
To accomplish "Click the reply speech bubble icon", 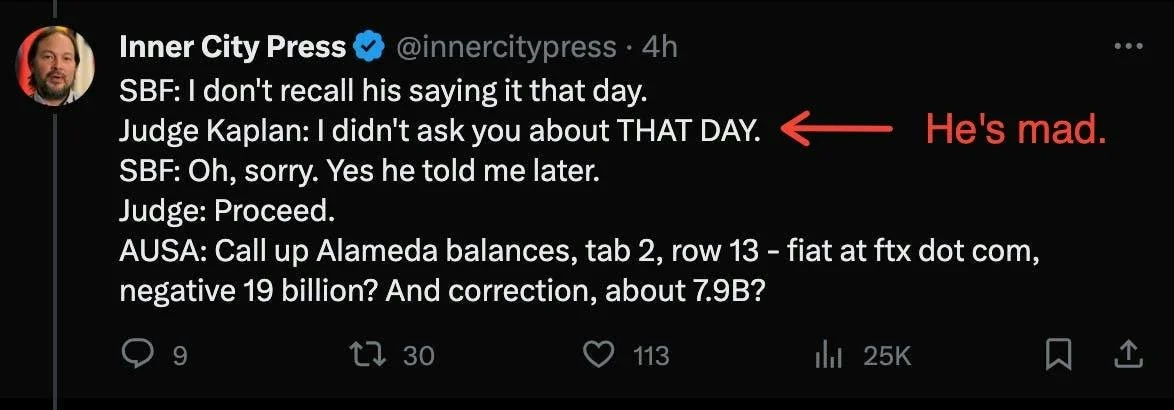I will (135, 354).
